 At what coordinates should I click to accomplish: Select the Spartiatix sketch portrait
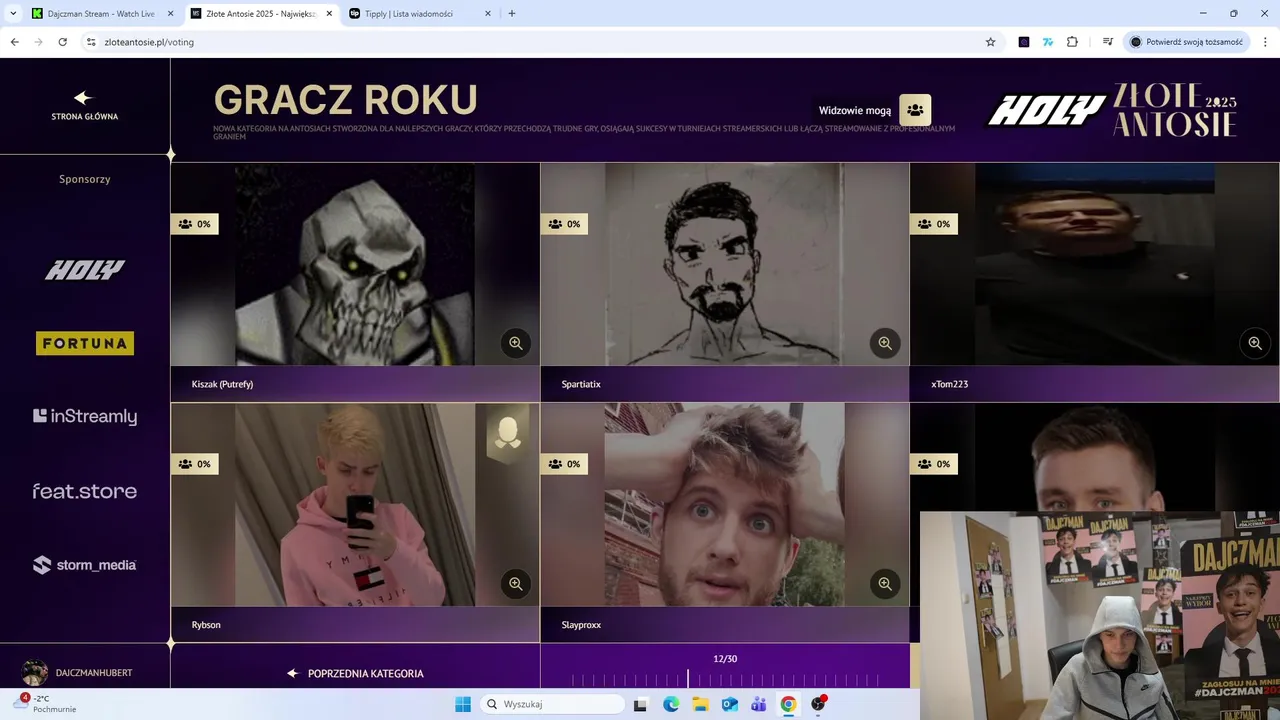(725, 265)
